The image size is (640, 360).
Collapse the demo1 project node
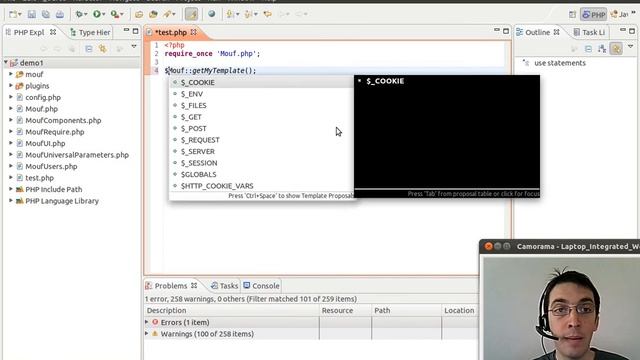pyautogui.click(x=6, y=62)
